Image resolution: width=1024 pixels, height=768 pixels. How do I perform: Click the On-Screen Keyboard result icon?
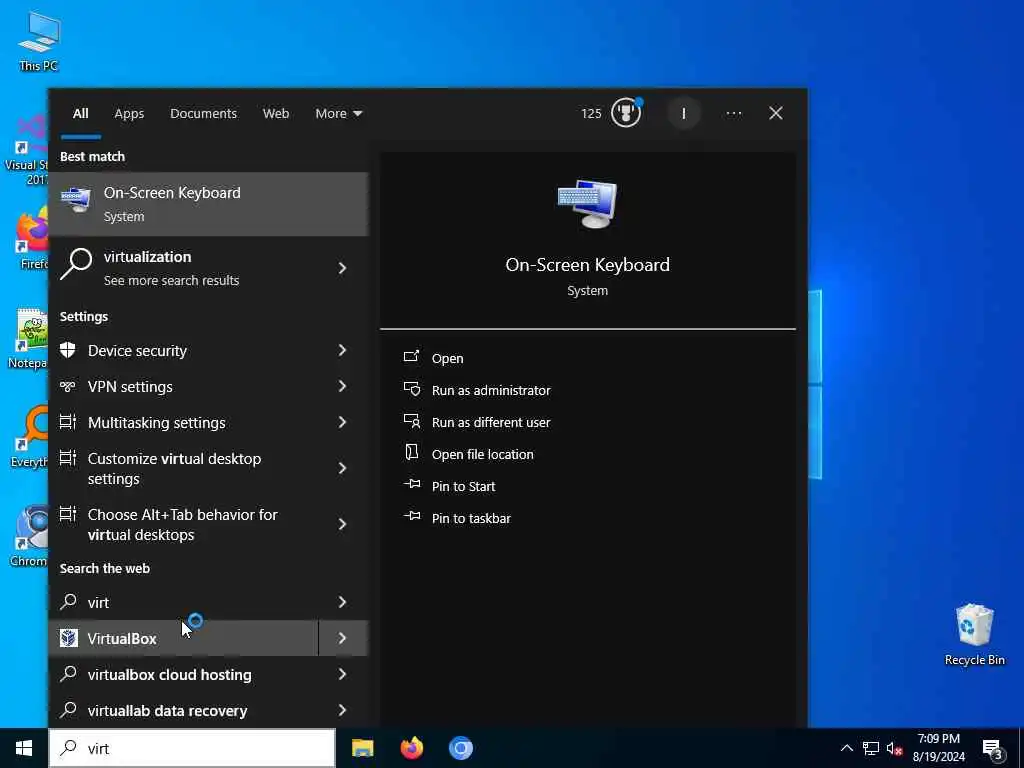[x=76, y=199]
